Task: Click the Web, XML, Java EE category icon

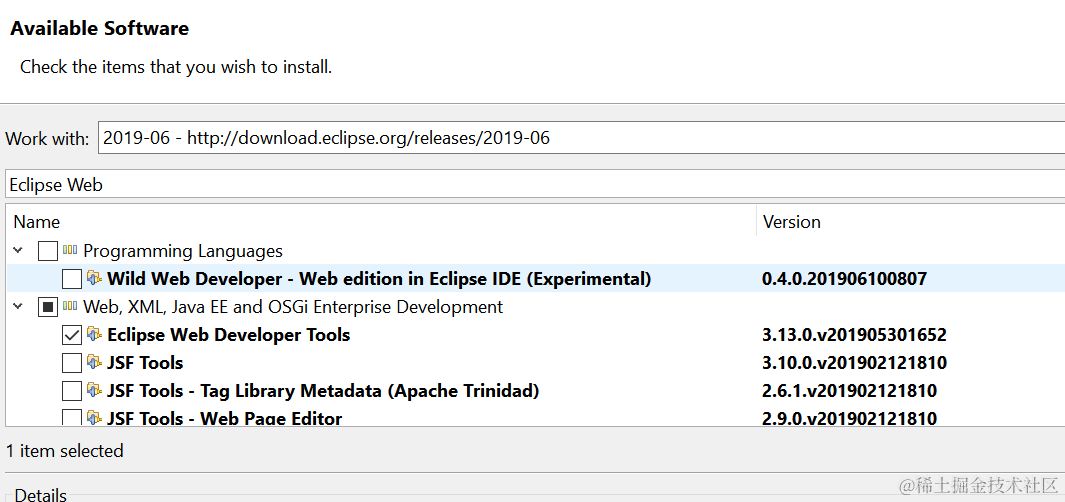Action: pyautogui.click(x=70, y=306)
